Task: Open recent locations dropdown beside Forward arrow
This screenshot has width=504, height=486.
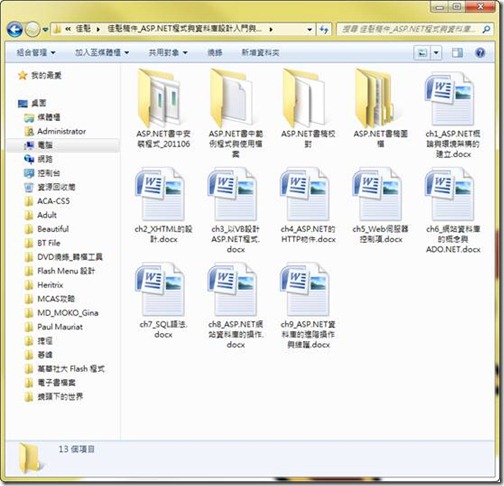Action: tap(45, 30)
